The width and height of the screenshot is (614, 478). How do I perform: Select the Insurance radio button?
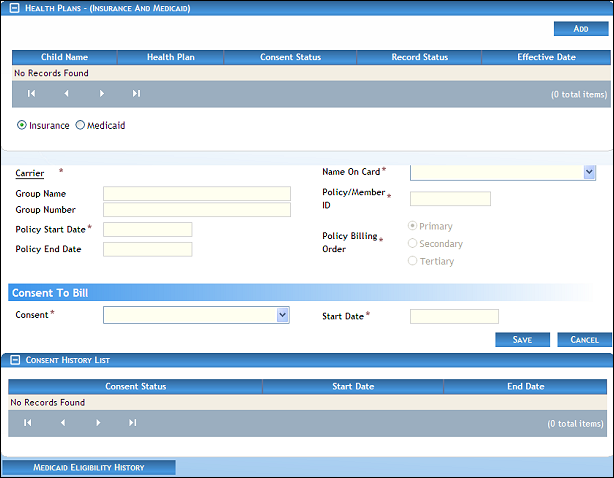click(x=22, y=126)
